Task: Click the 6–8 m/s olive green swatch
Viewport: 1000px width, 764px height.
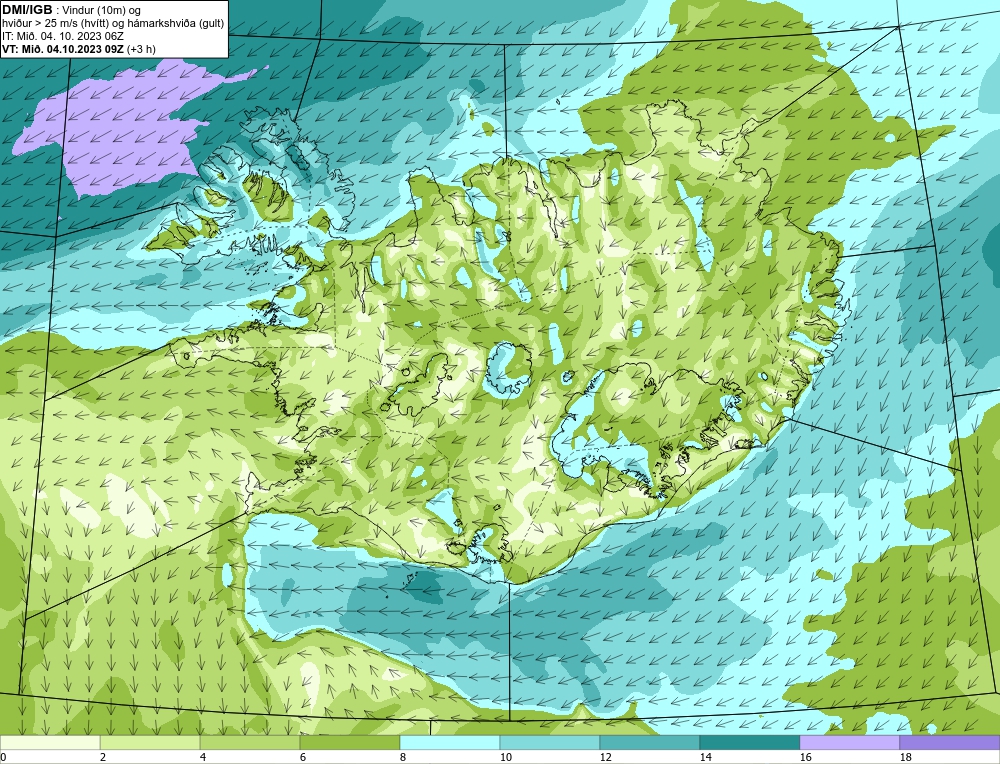Action: (x=349, y=743)
